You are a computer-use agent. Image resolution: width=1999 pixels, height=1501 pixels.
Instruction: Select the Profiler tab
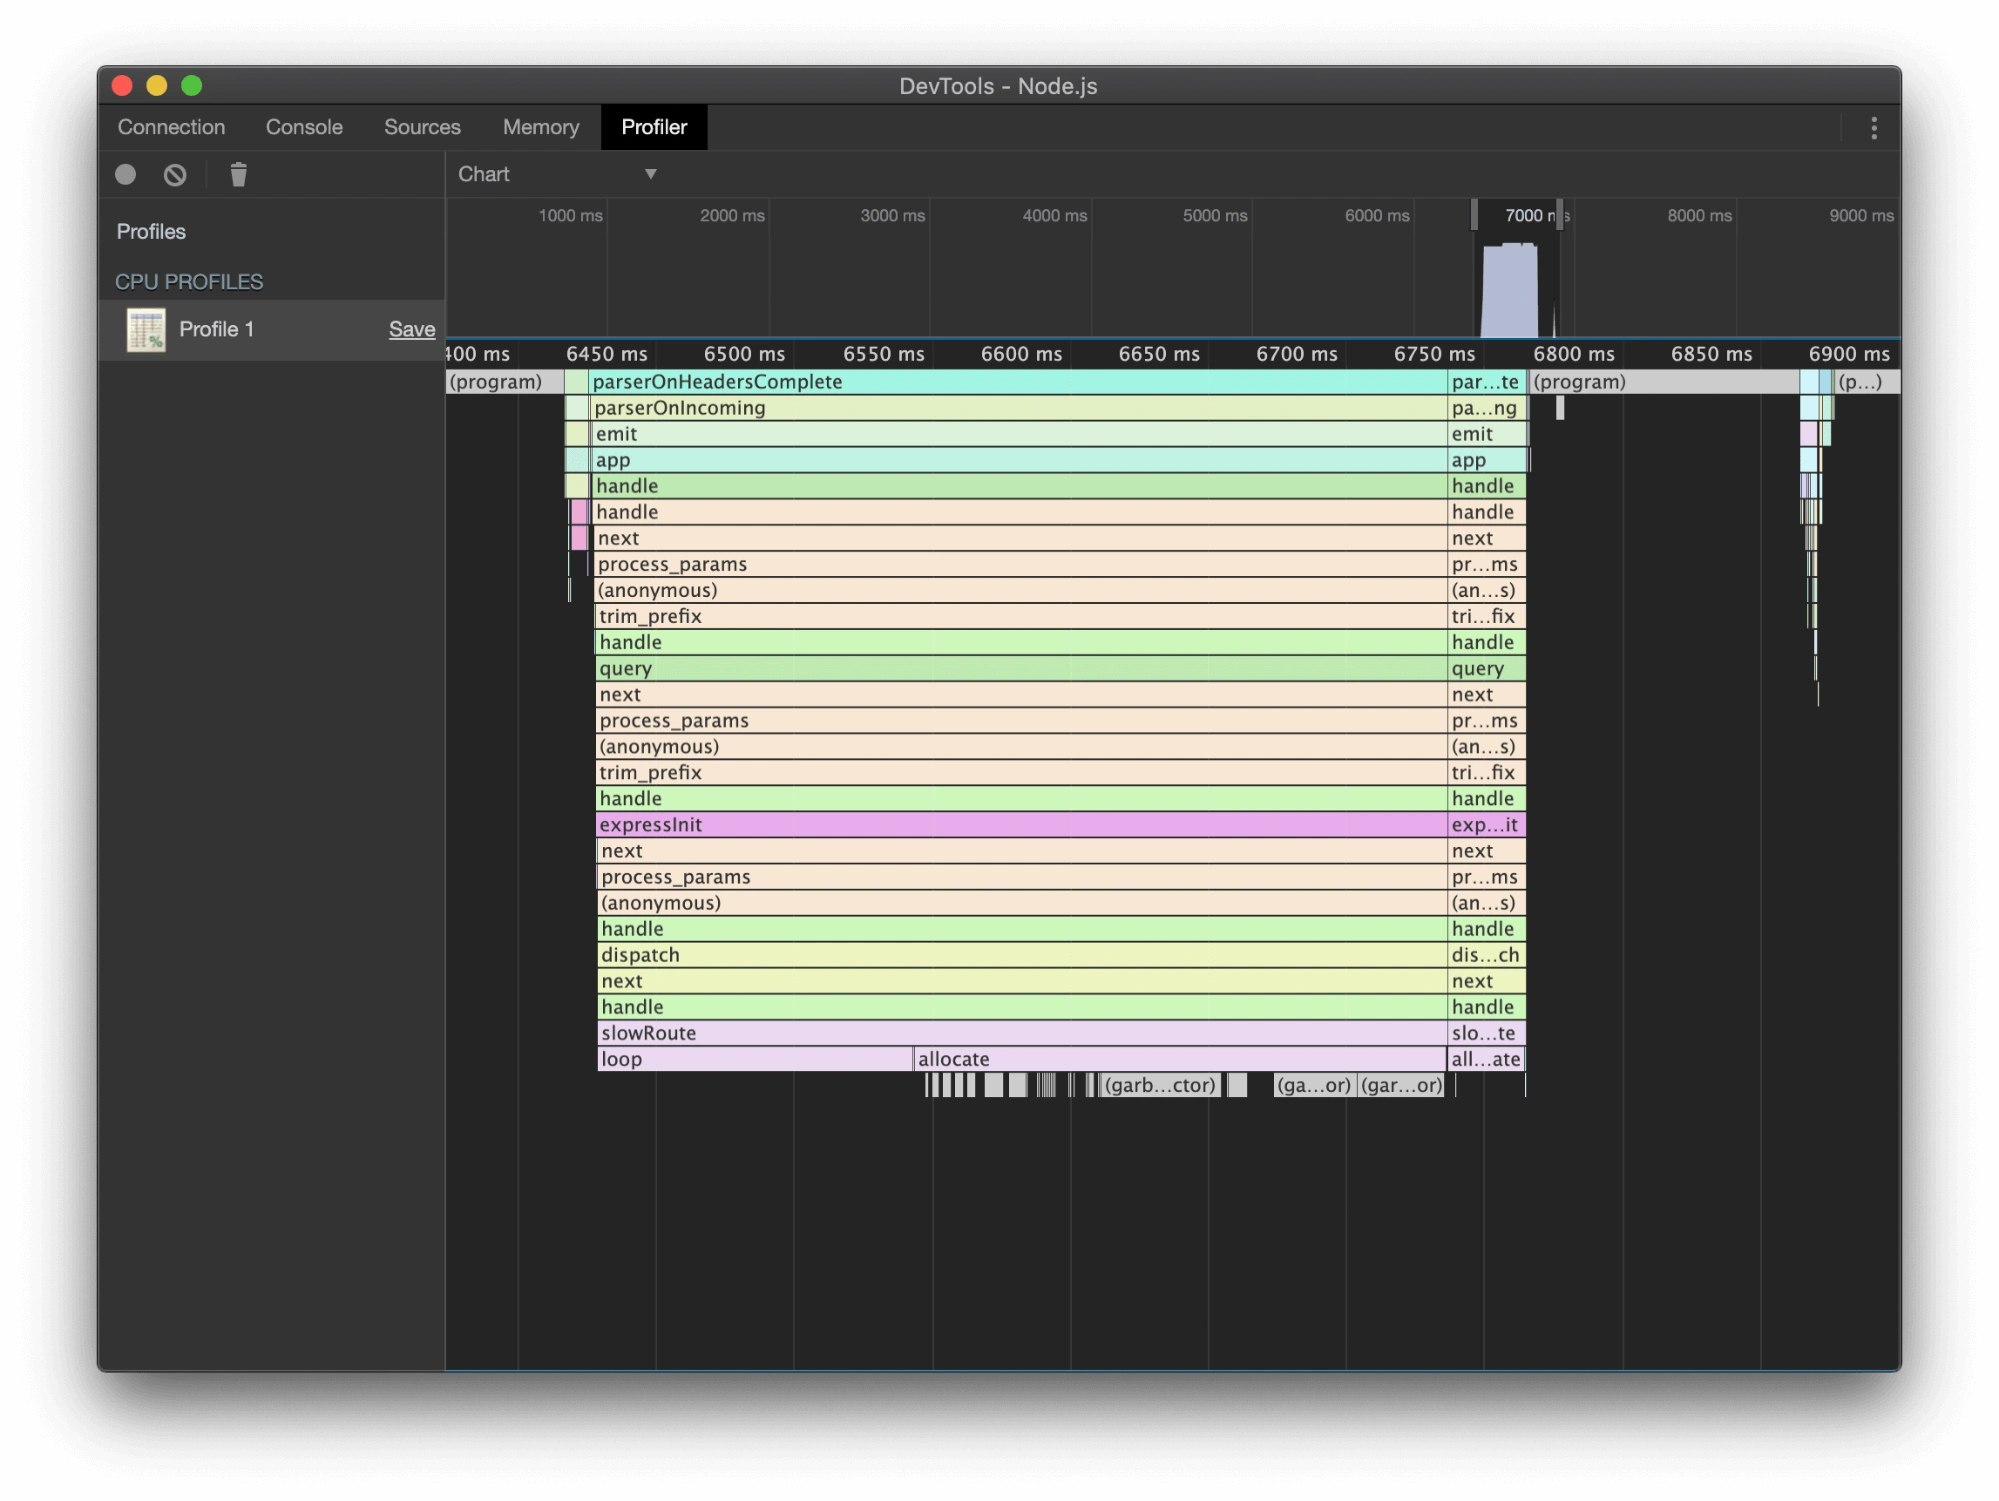(x=654, y=127)
